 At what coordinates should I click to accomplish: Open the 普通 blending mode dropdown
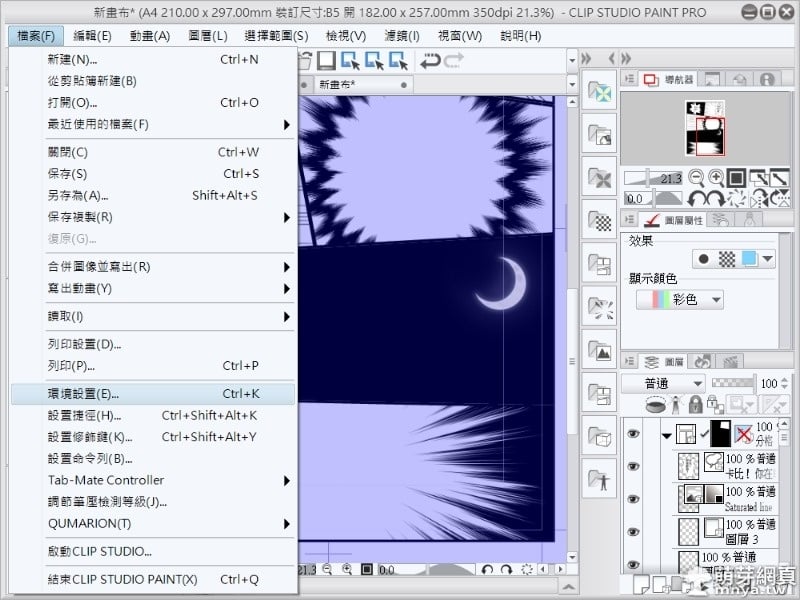click(x=663, y=383)
